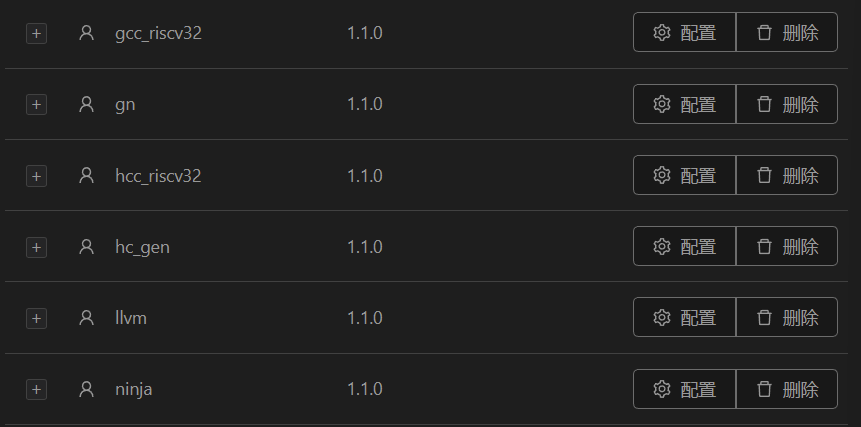The width and height of the screenshot is (861, 427).
Task: Expand the hc_gen row
Action: [36, 247]
